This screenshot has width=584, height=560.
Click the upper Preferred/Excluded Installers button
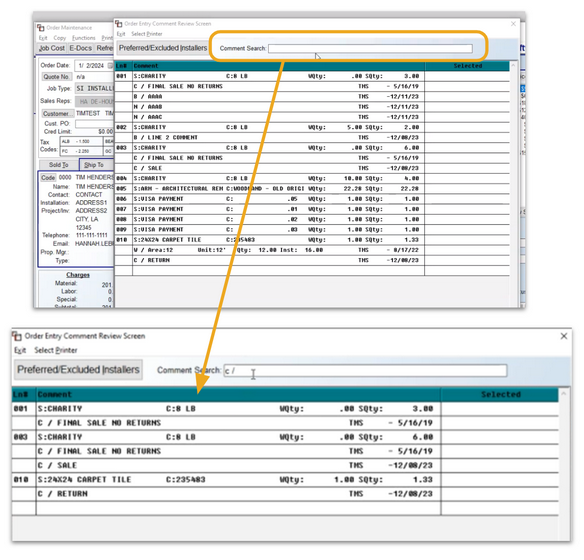[x=163, y=48]
